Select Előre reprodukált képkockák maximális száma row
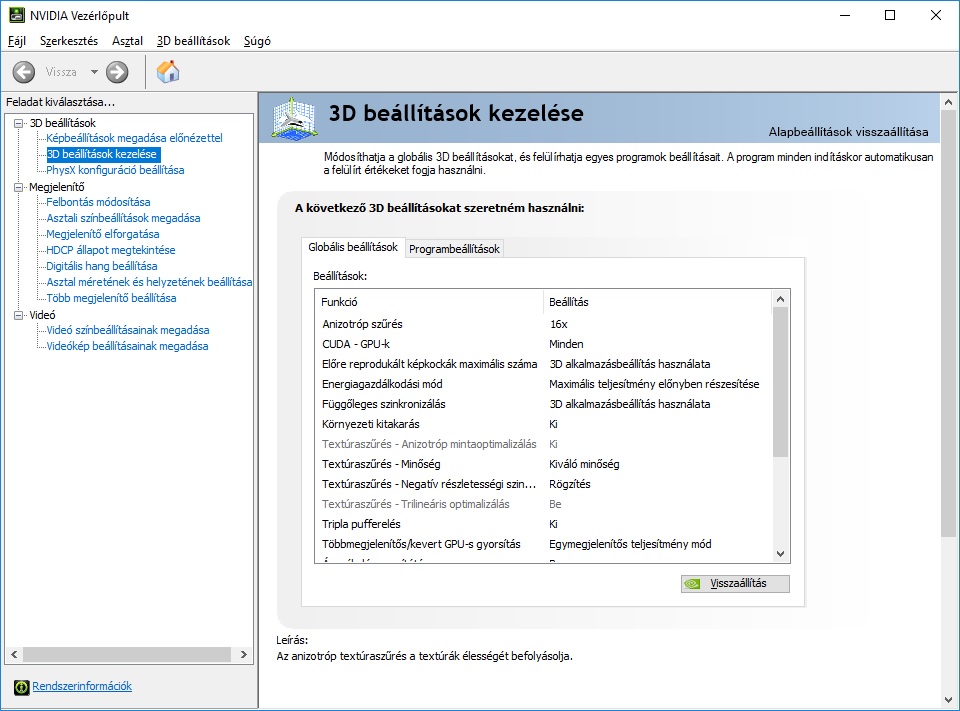Viewport: 960px width, 711px height. click(x=543, y=364)
